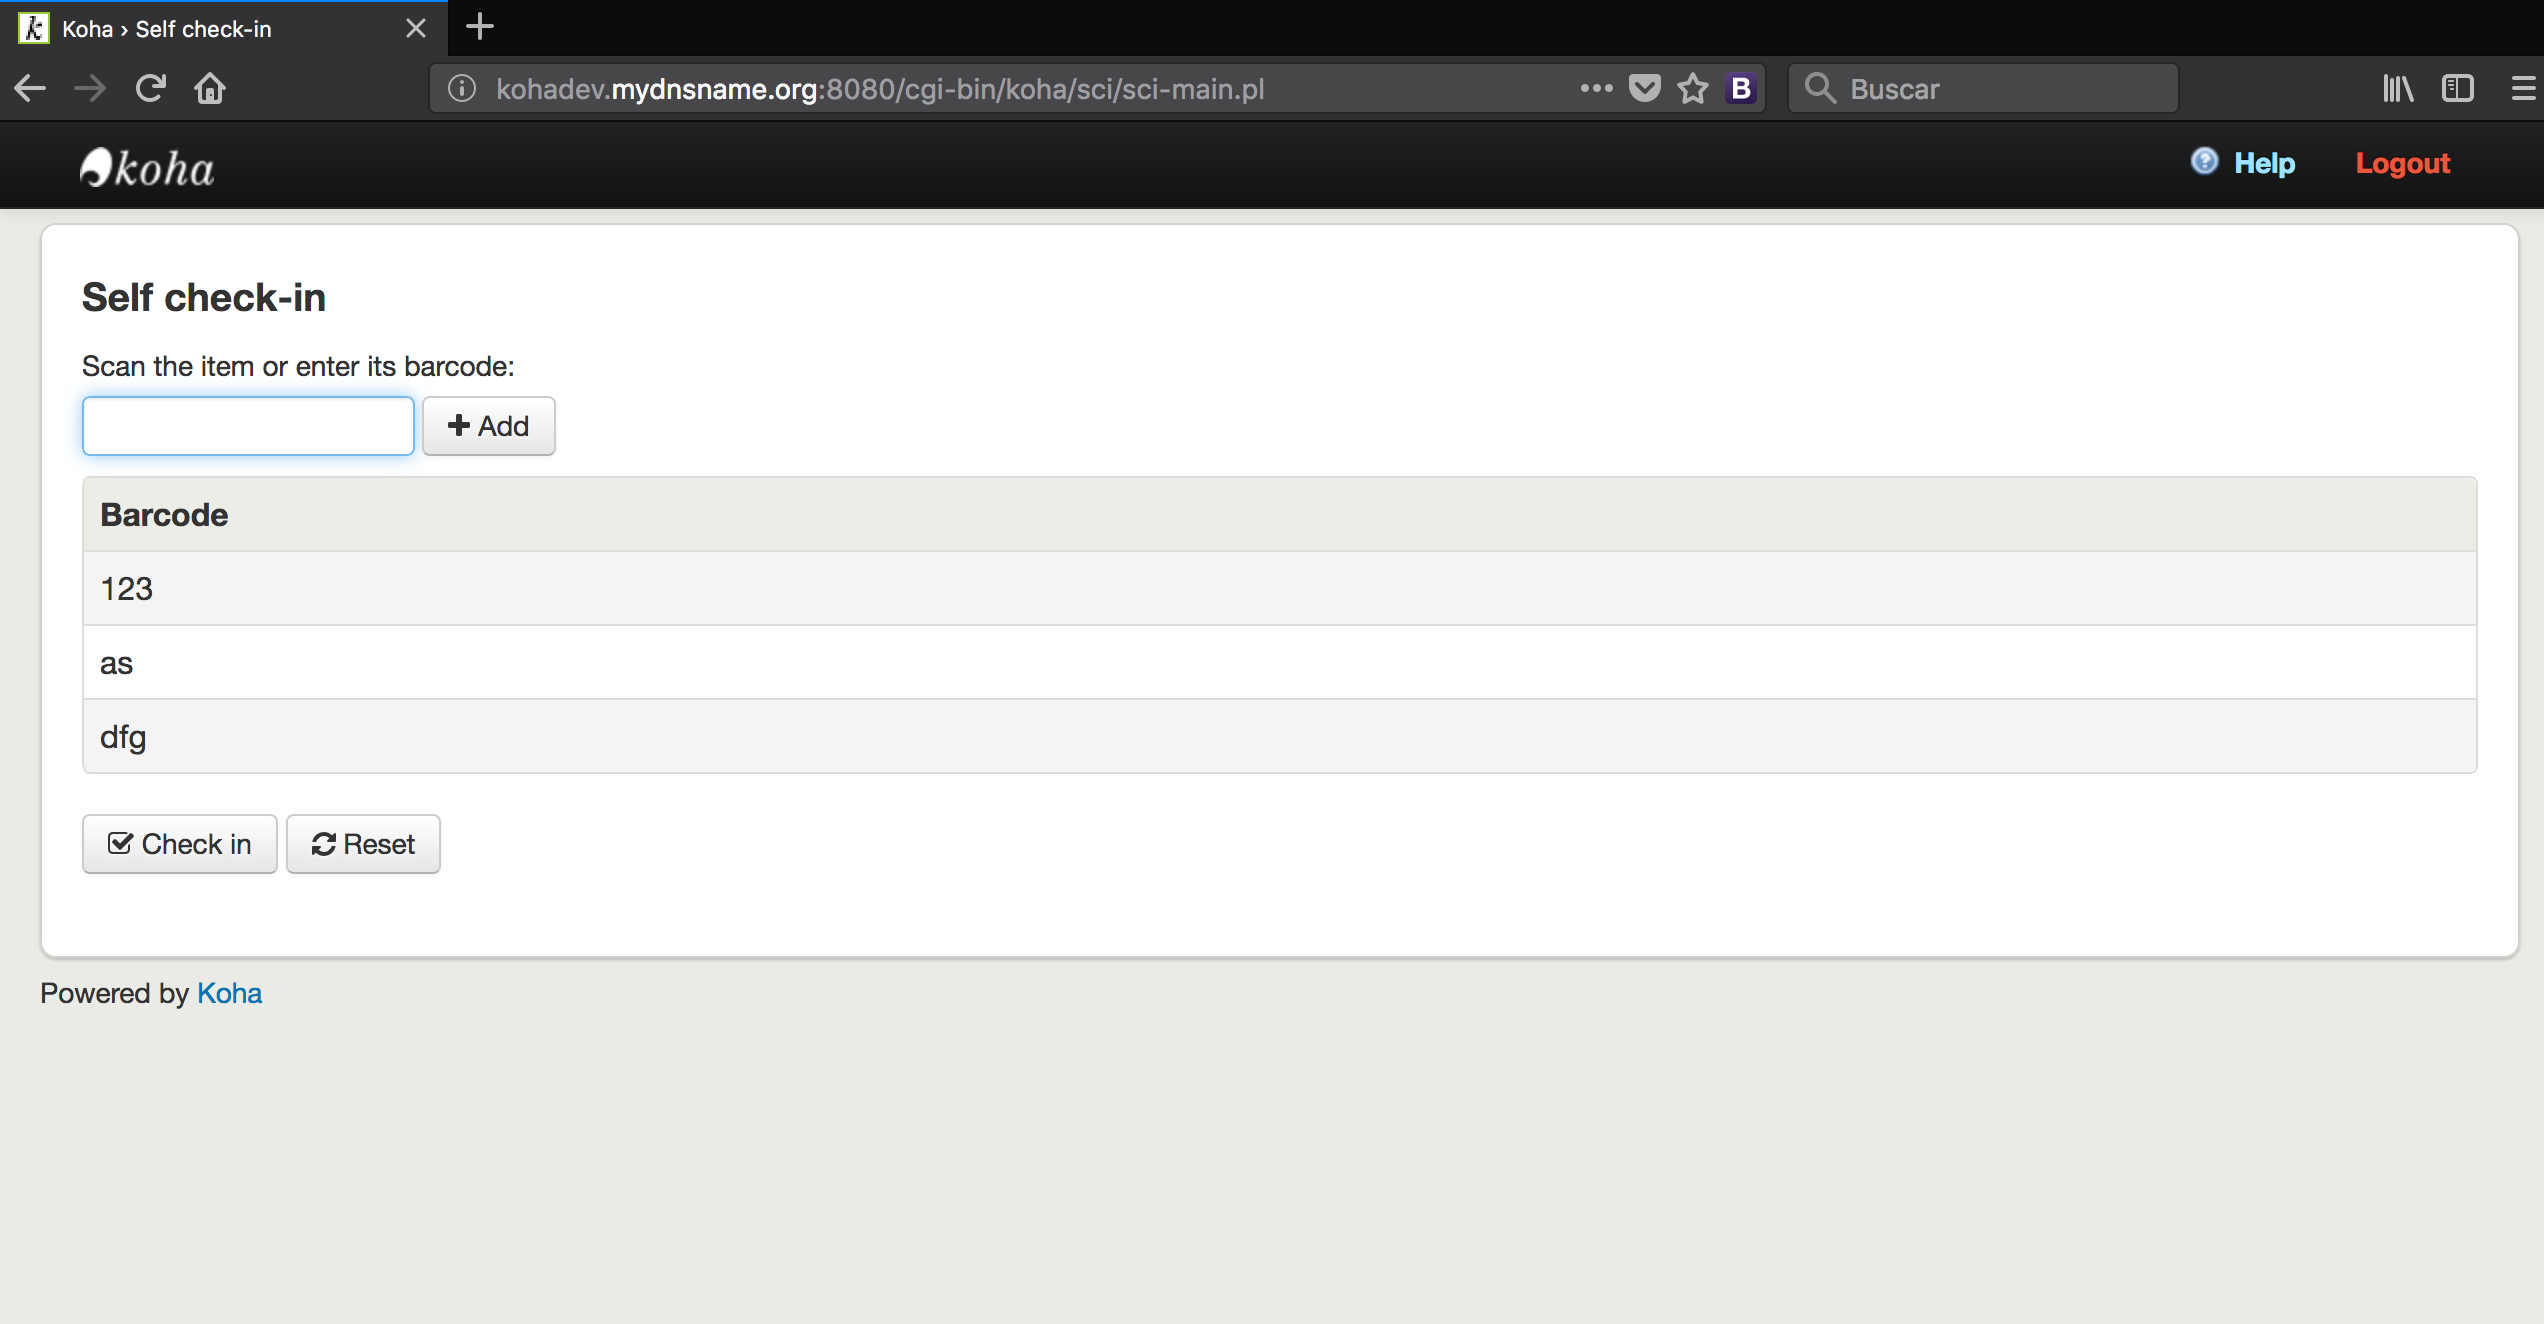Viewport: 2544px width, 1324px height.
Task: Reload the page with refresh icon
Action: click(x=150, y=89)
